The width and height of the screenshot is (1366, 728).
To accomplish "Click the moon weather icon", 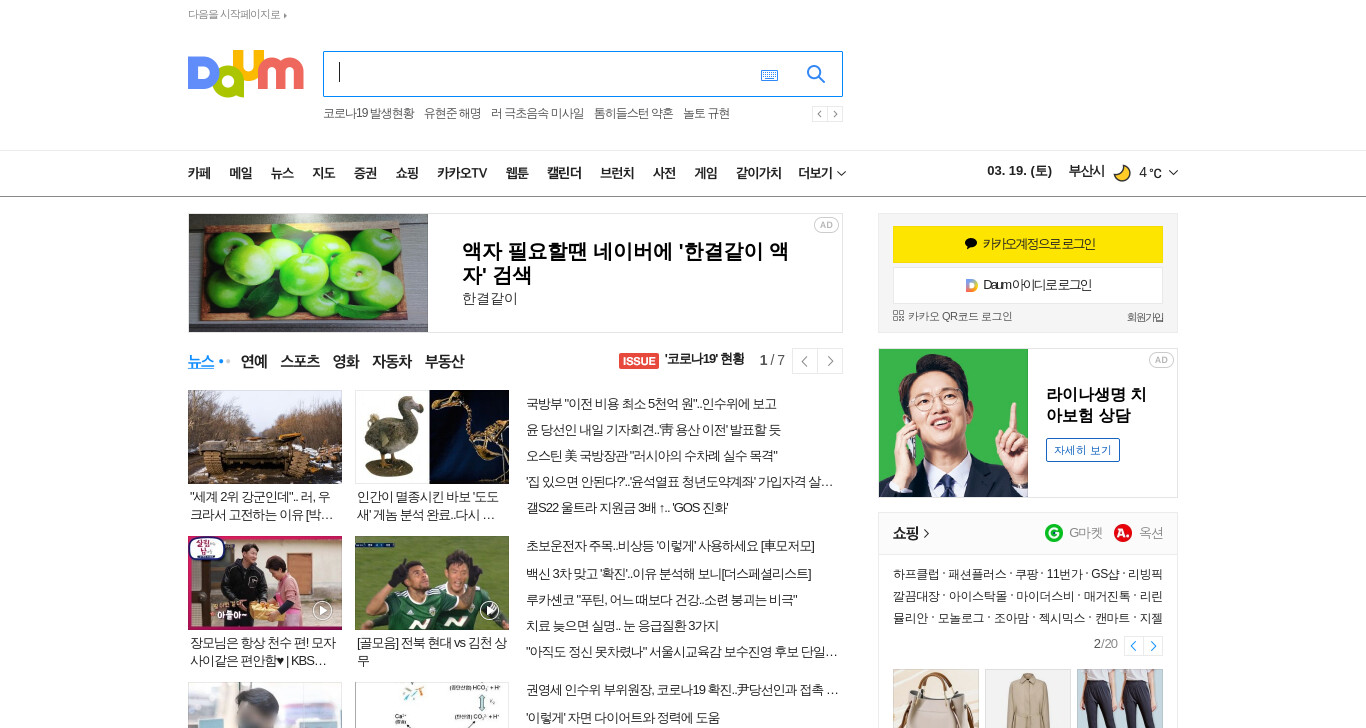I will point(1122,173).
